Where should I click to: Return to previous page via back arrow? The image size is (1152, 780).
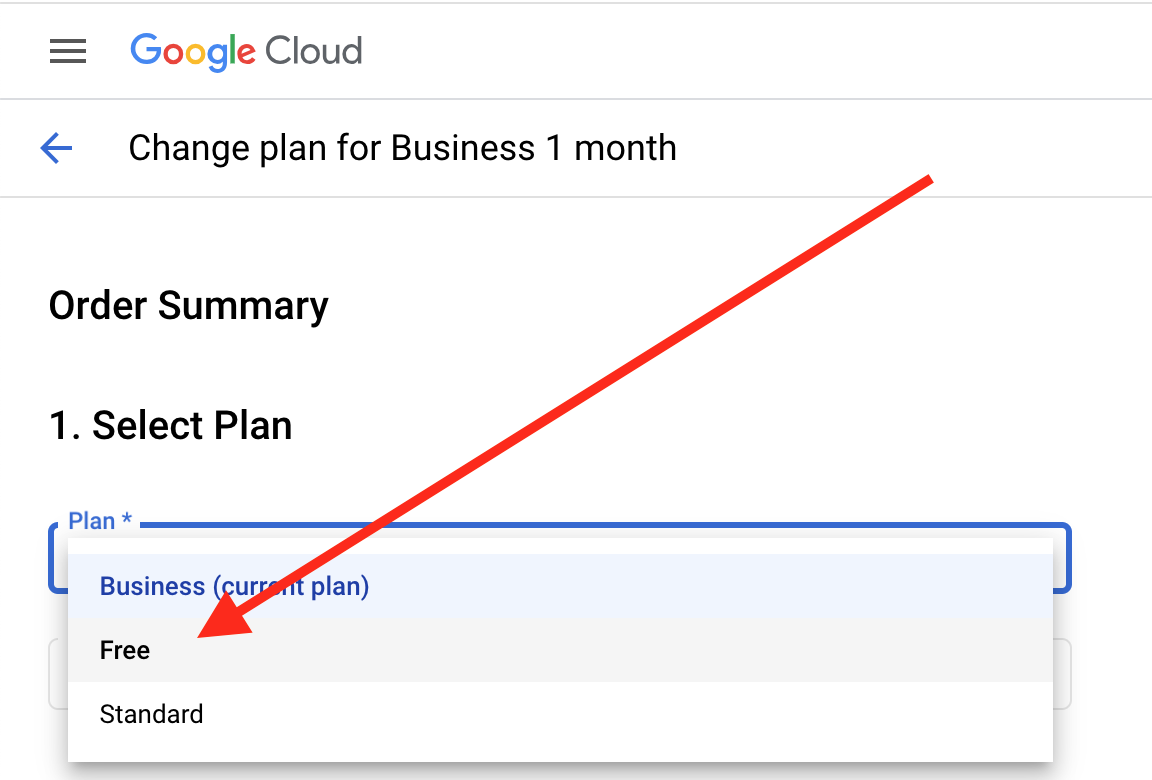click(56, 147)
